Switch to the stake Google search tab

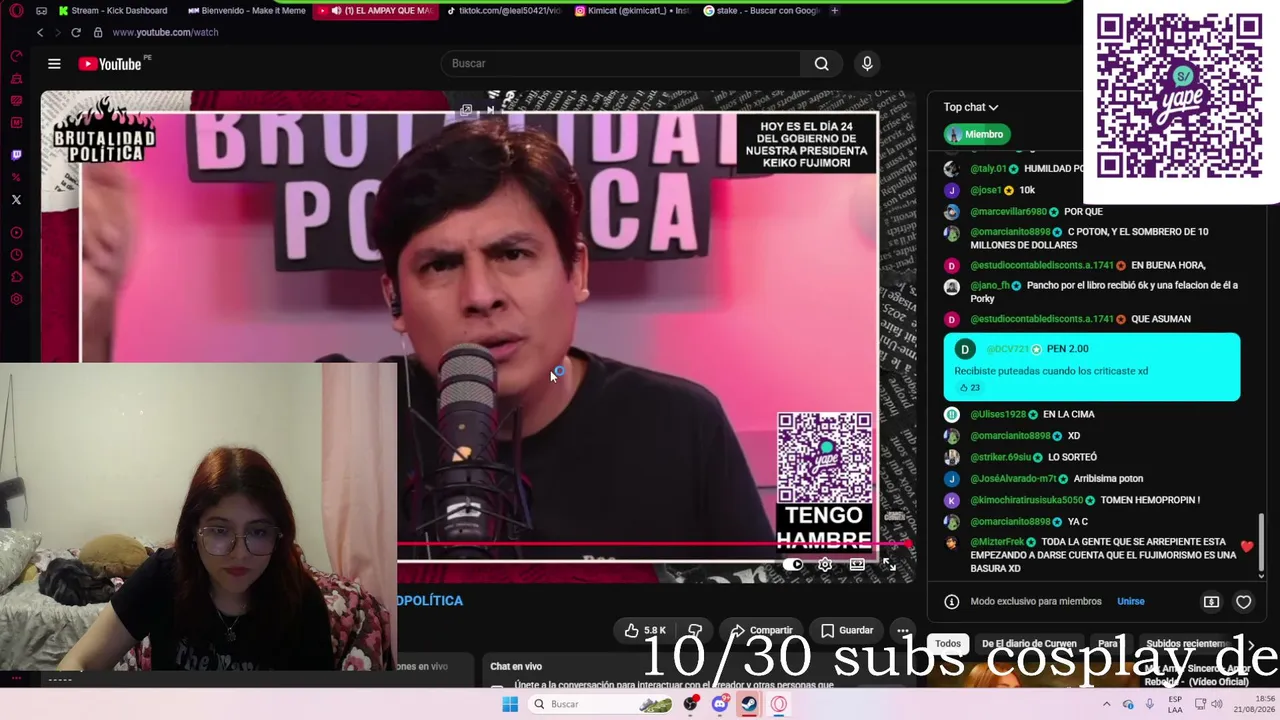[760, 11]
